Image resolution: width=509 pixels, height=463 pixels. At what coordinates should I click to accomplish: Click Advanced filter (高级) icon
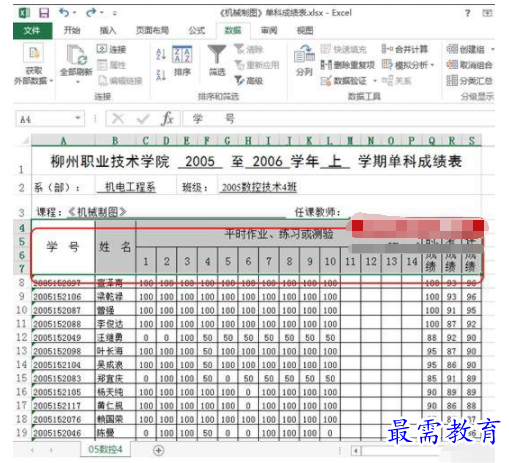tap(240, 80)
